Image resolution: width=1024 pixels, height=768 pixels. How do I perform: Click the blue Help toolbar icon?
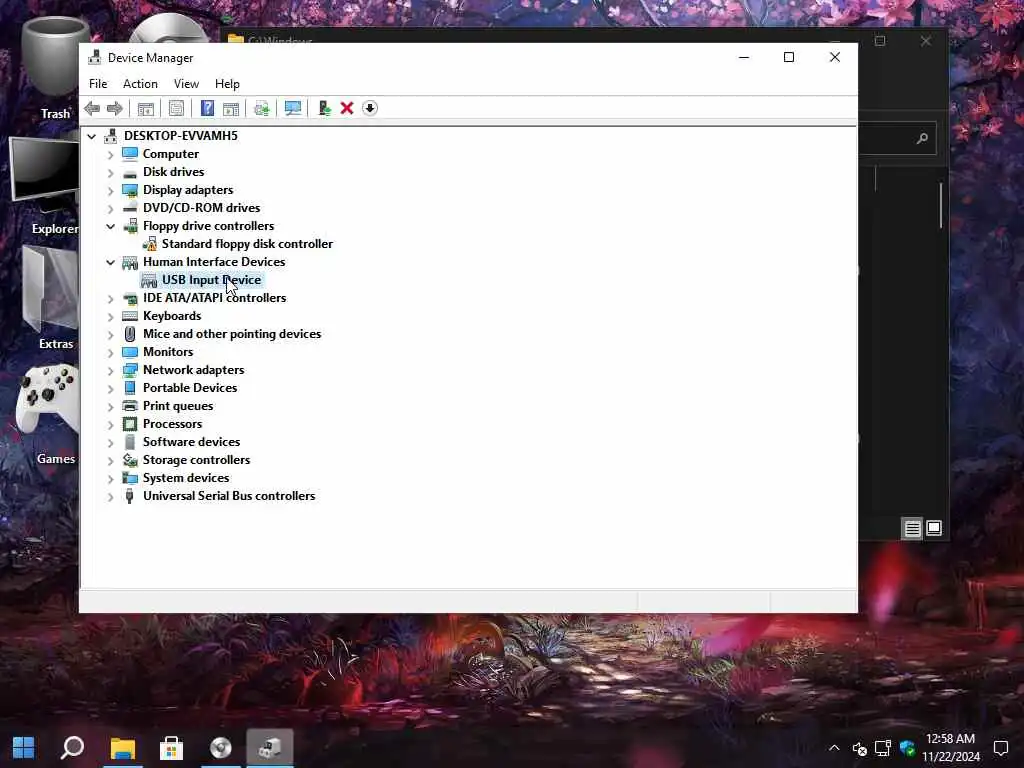pyautogui.click(x=207, y=108)
